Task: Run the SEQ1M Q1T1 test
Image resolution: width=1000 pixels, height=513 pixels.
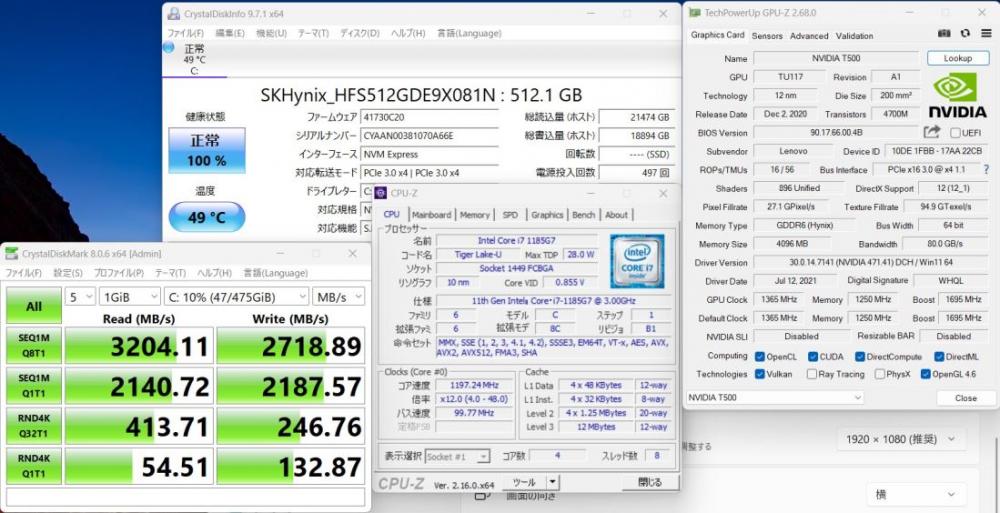Action: [34, 385]
